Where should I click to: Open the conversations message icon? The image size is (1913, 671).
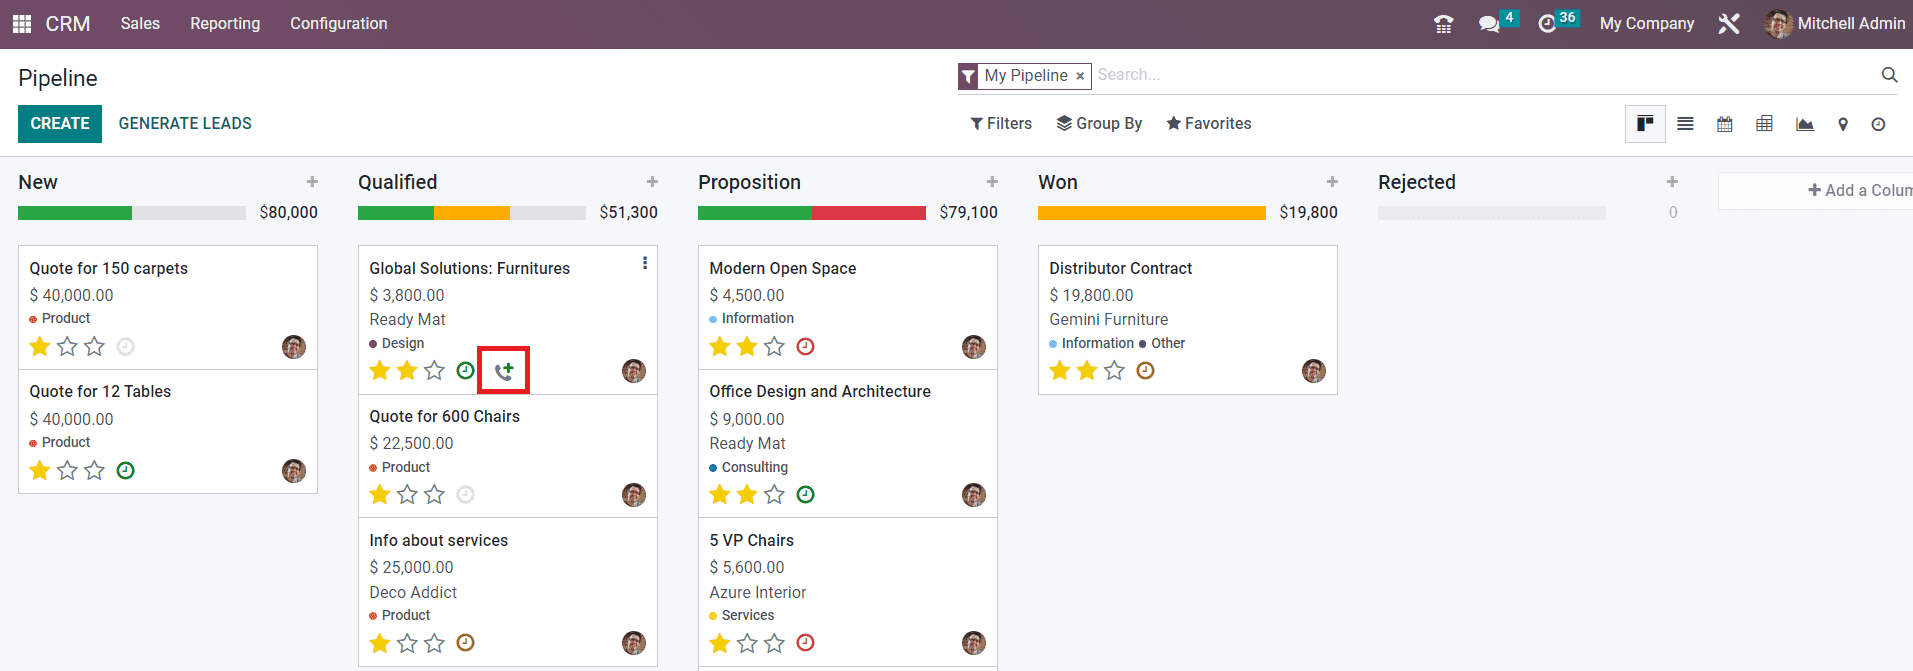pyautogui.click(x=1489, y=24)
